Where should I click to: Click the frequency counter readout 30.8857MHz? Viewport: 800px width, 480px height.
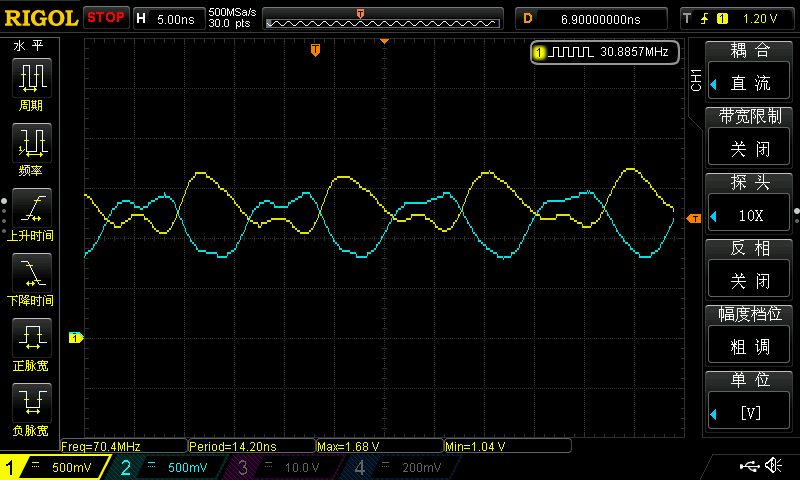pyautogui.click(x=605, y=52)
